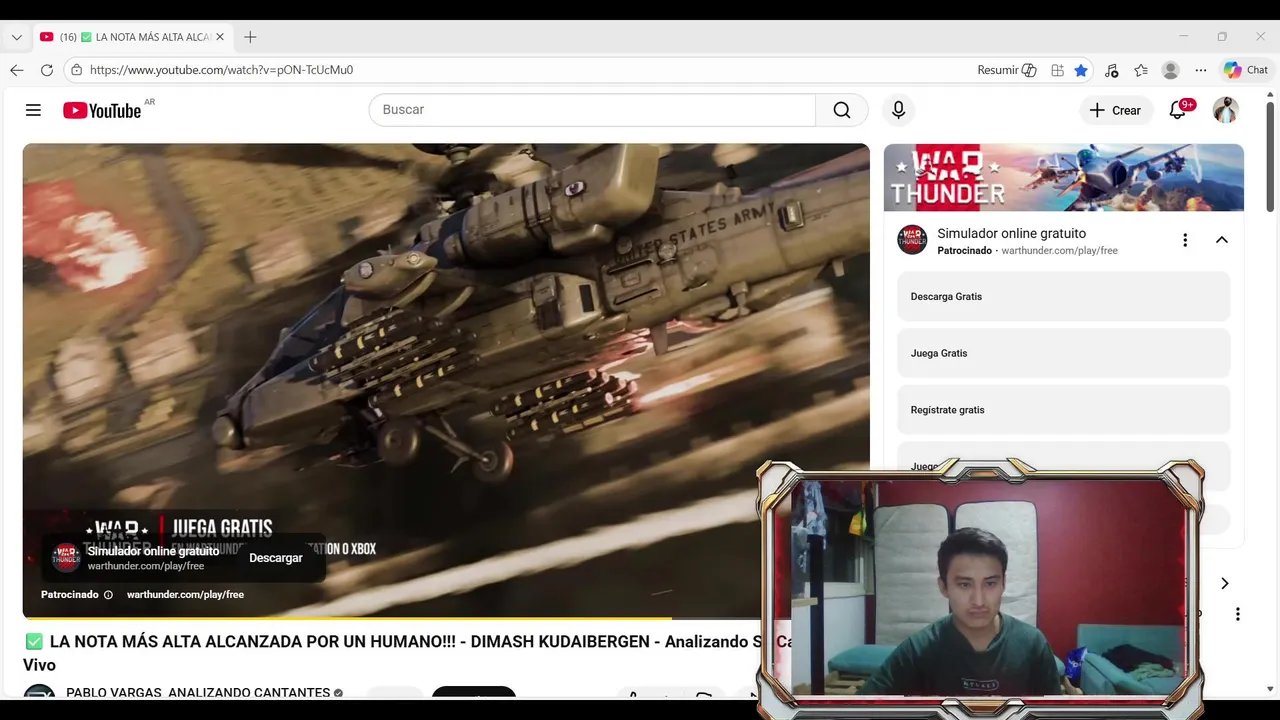Open the media control music note icon

tap(1111, 70)
